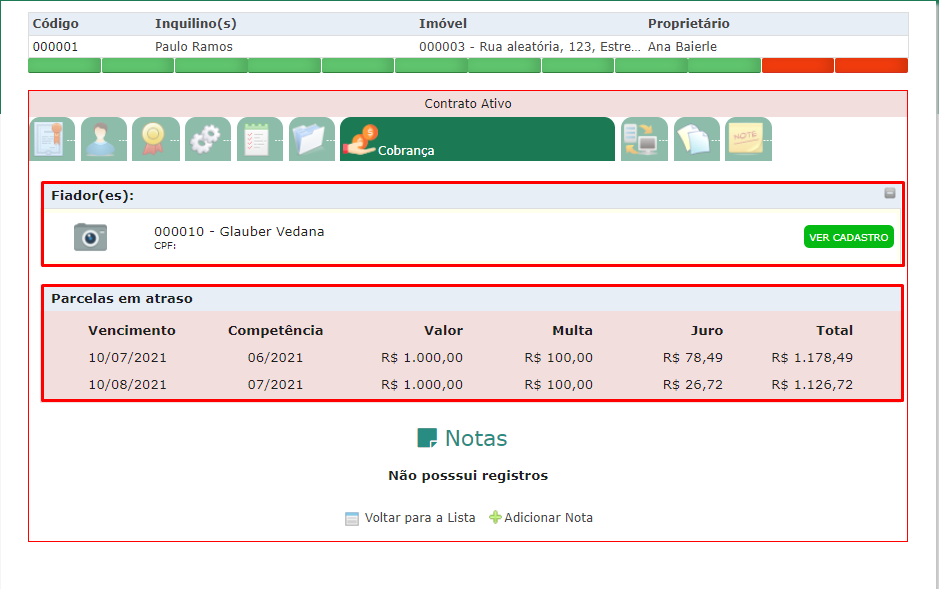
Task: Click the guarantor camera photo placeholder
Action: coord(90,237)
